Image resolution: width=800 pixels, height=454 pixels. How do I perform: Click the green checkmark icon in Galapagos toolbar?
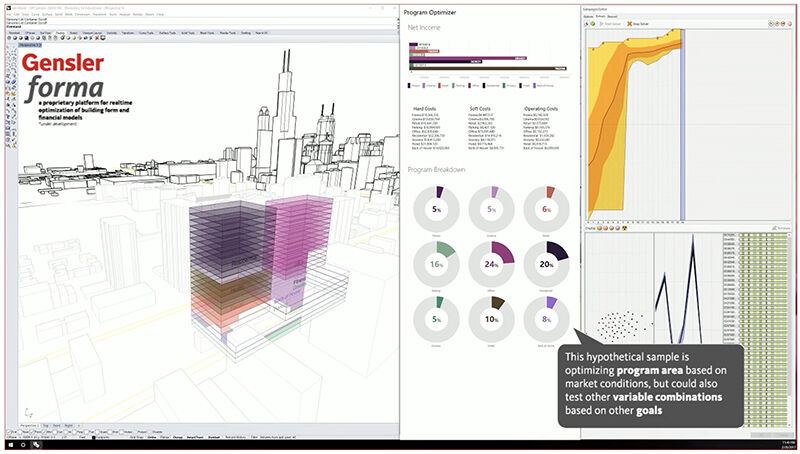pos(593,23)
